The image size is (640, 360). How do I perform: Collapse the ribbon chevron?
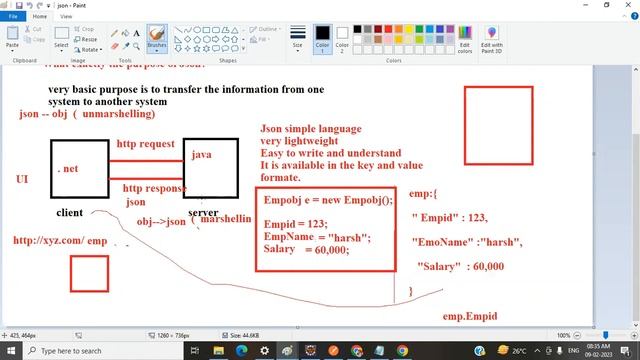pos(624,16)
